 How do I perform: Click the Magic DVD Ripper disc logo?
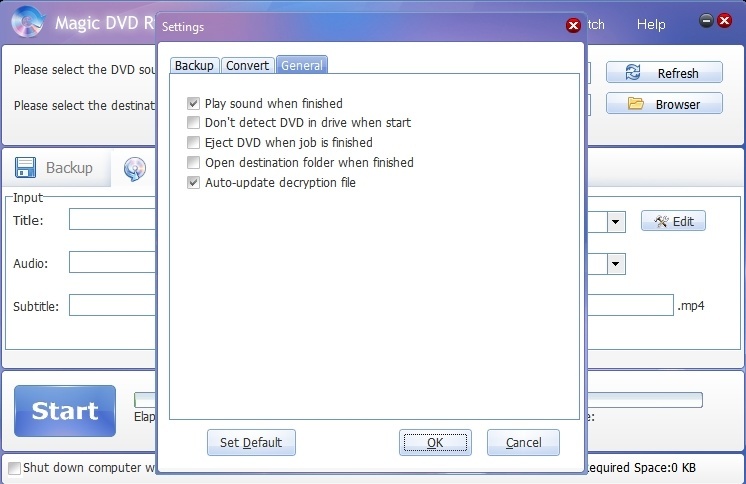click(x=28, y=22)
